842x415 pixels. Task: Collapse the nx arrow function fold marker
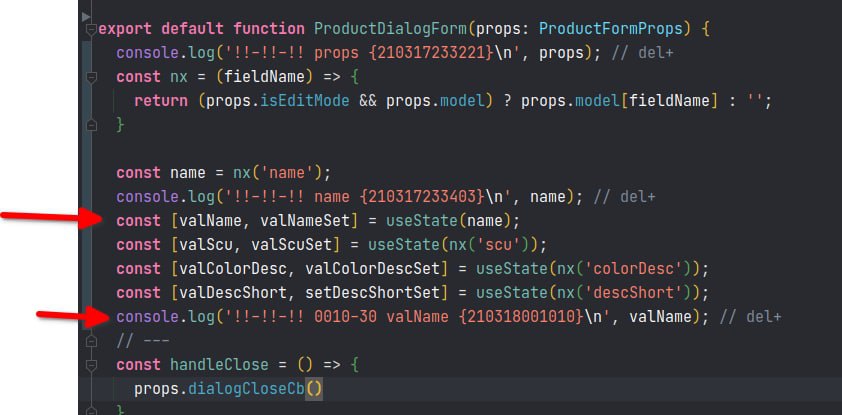(x=92, y=77)
